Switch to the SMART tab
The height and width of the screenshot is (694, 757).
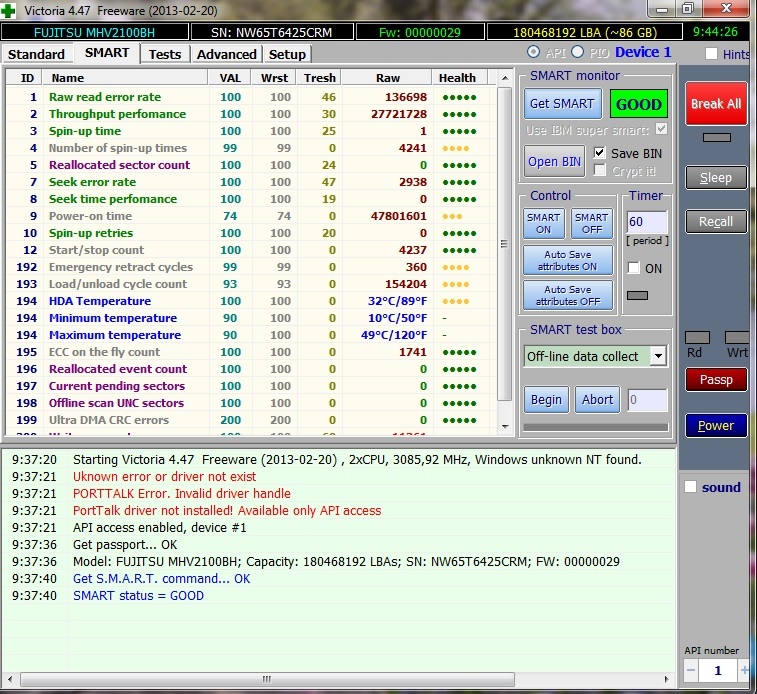tap(107, 53)
